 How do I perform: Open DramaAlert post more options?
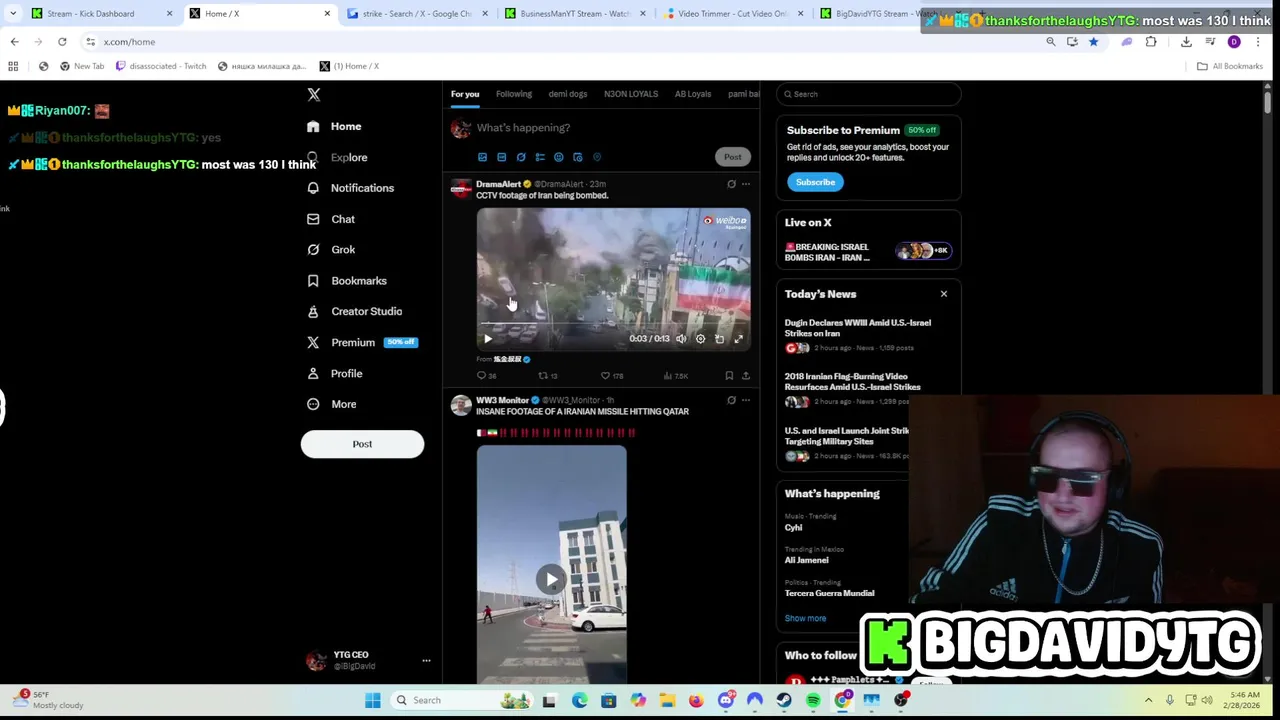point(746,184)
